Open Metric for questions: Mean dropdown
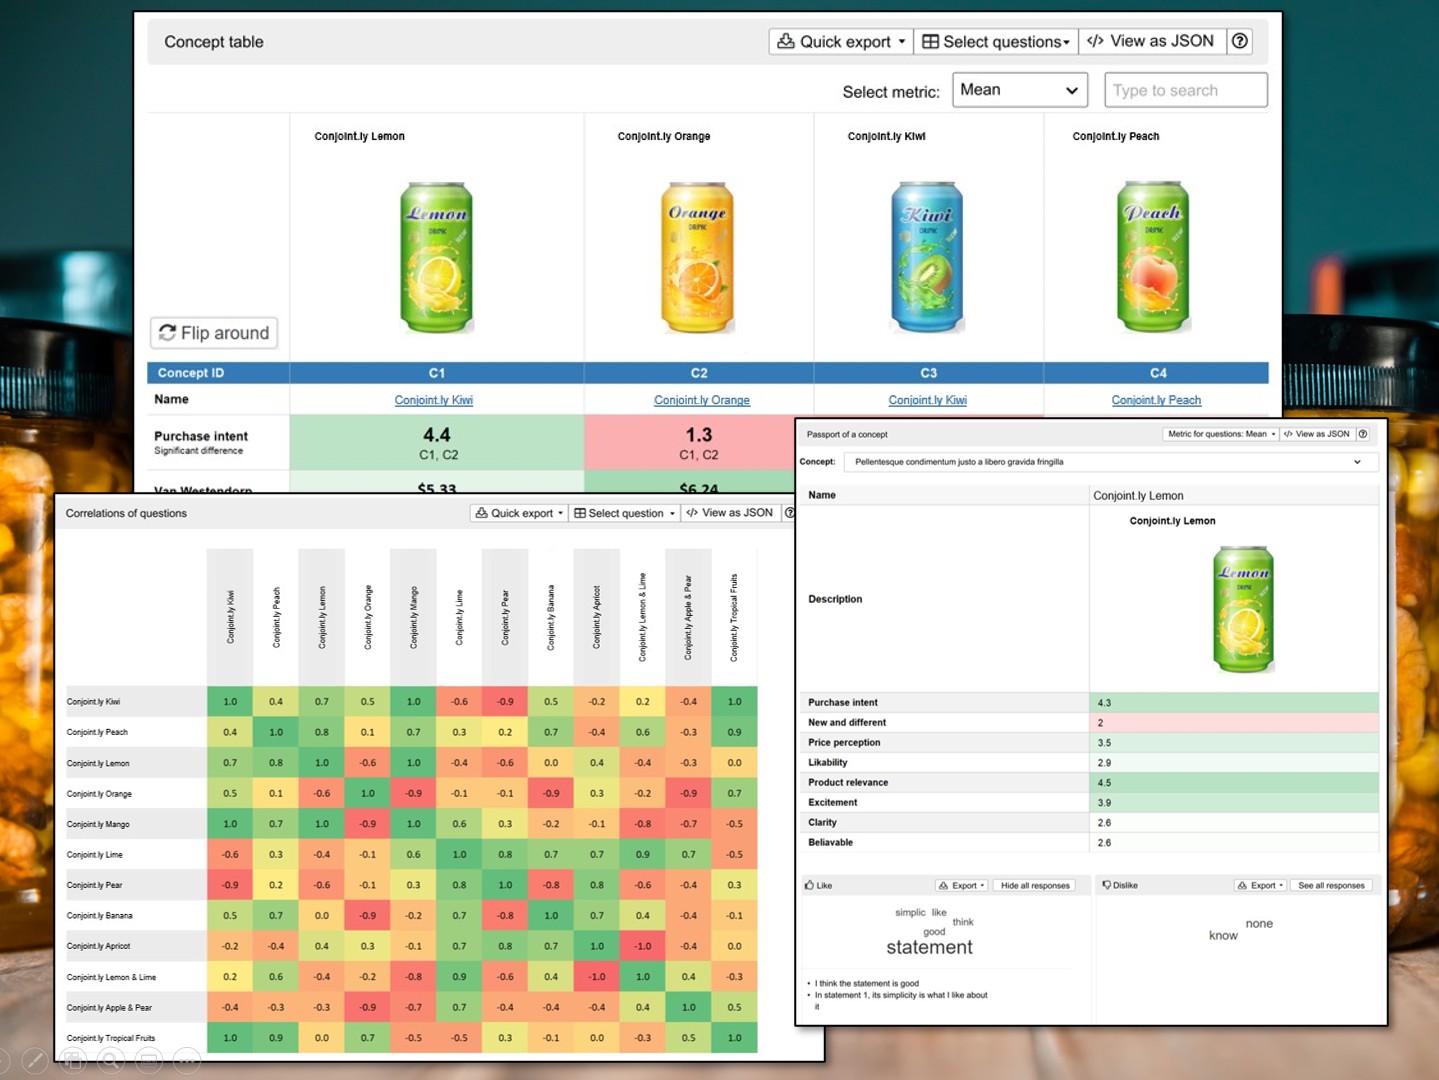1439x1080 pixels. tap(1221, 434)
